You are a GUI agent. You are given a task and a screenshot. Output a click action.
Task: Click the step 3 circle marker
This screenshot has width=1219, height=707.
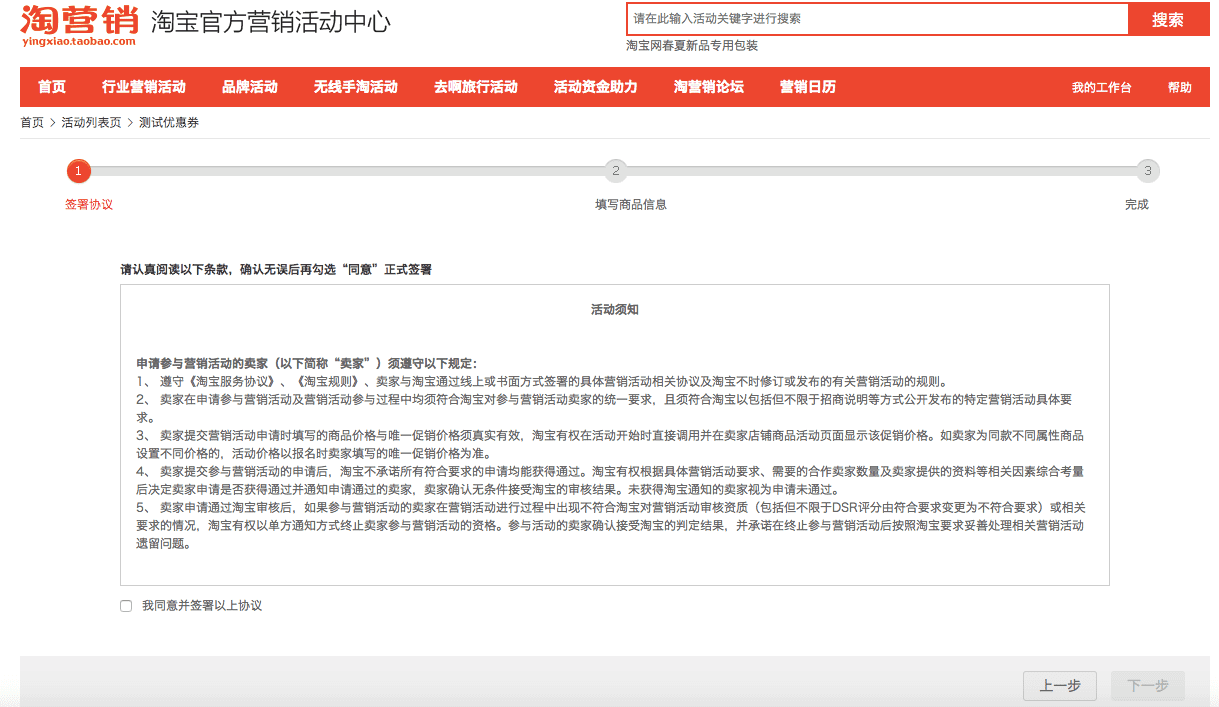click(1148, 171)
